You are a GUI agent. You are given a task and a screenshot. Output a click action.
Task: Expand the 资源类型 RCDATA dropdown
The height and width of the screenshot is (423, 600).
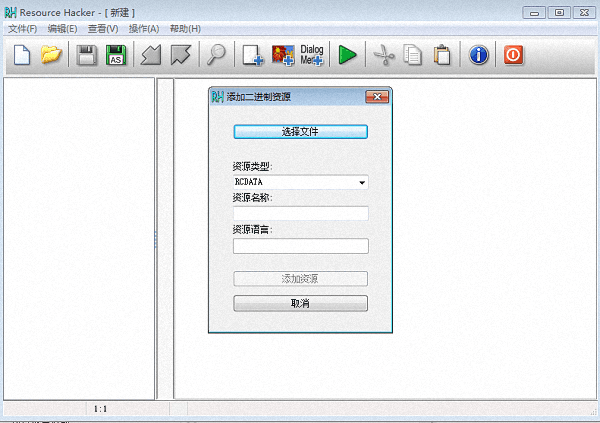click(x=362, y=182)
